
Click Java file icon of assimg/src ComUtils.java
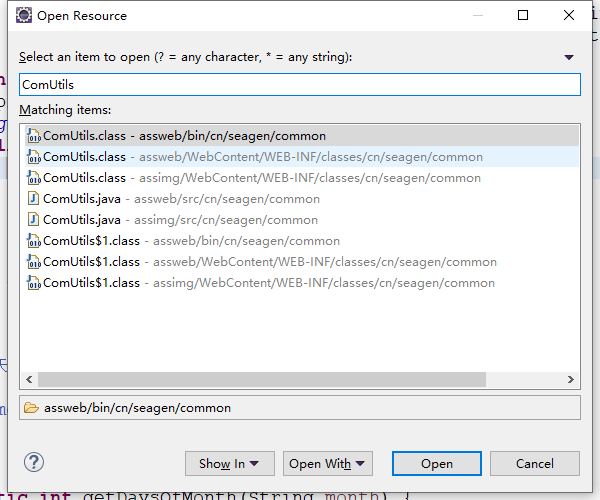[34, 220]
